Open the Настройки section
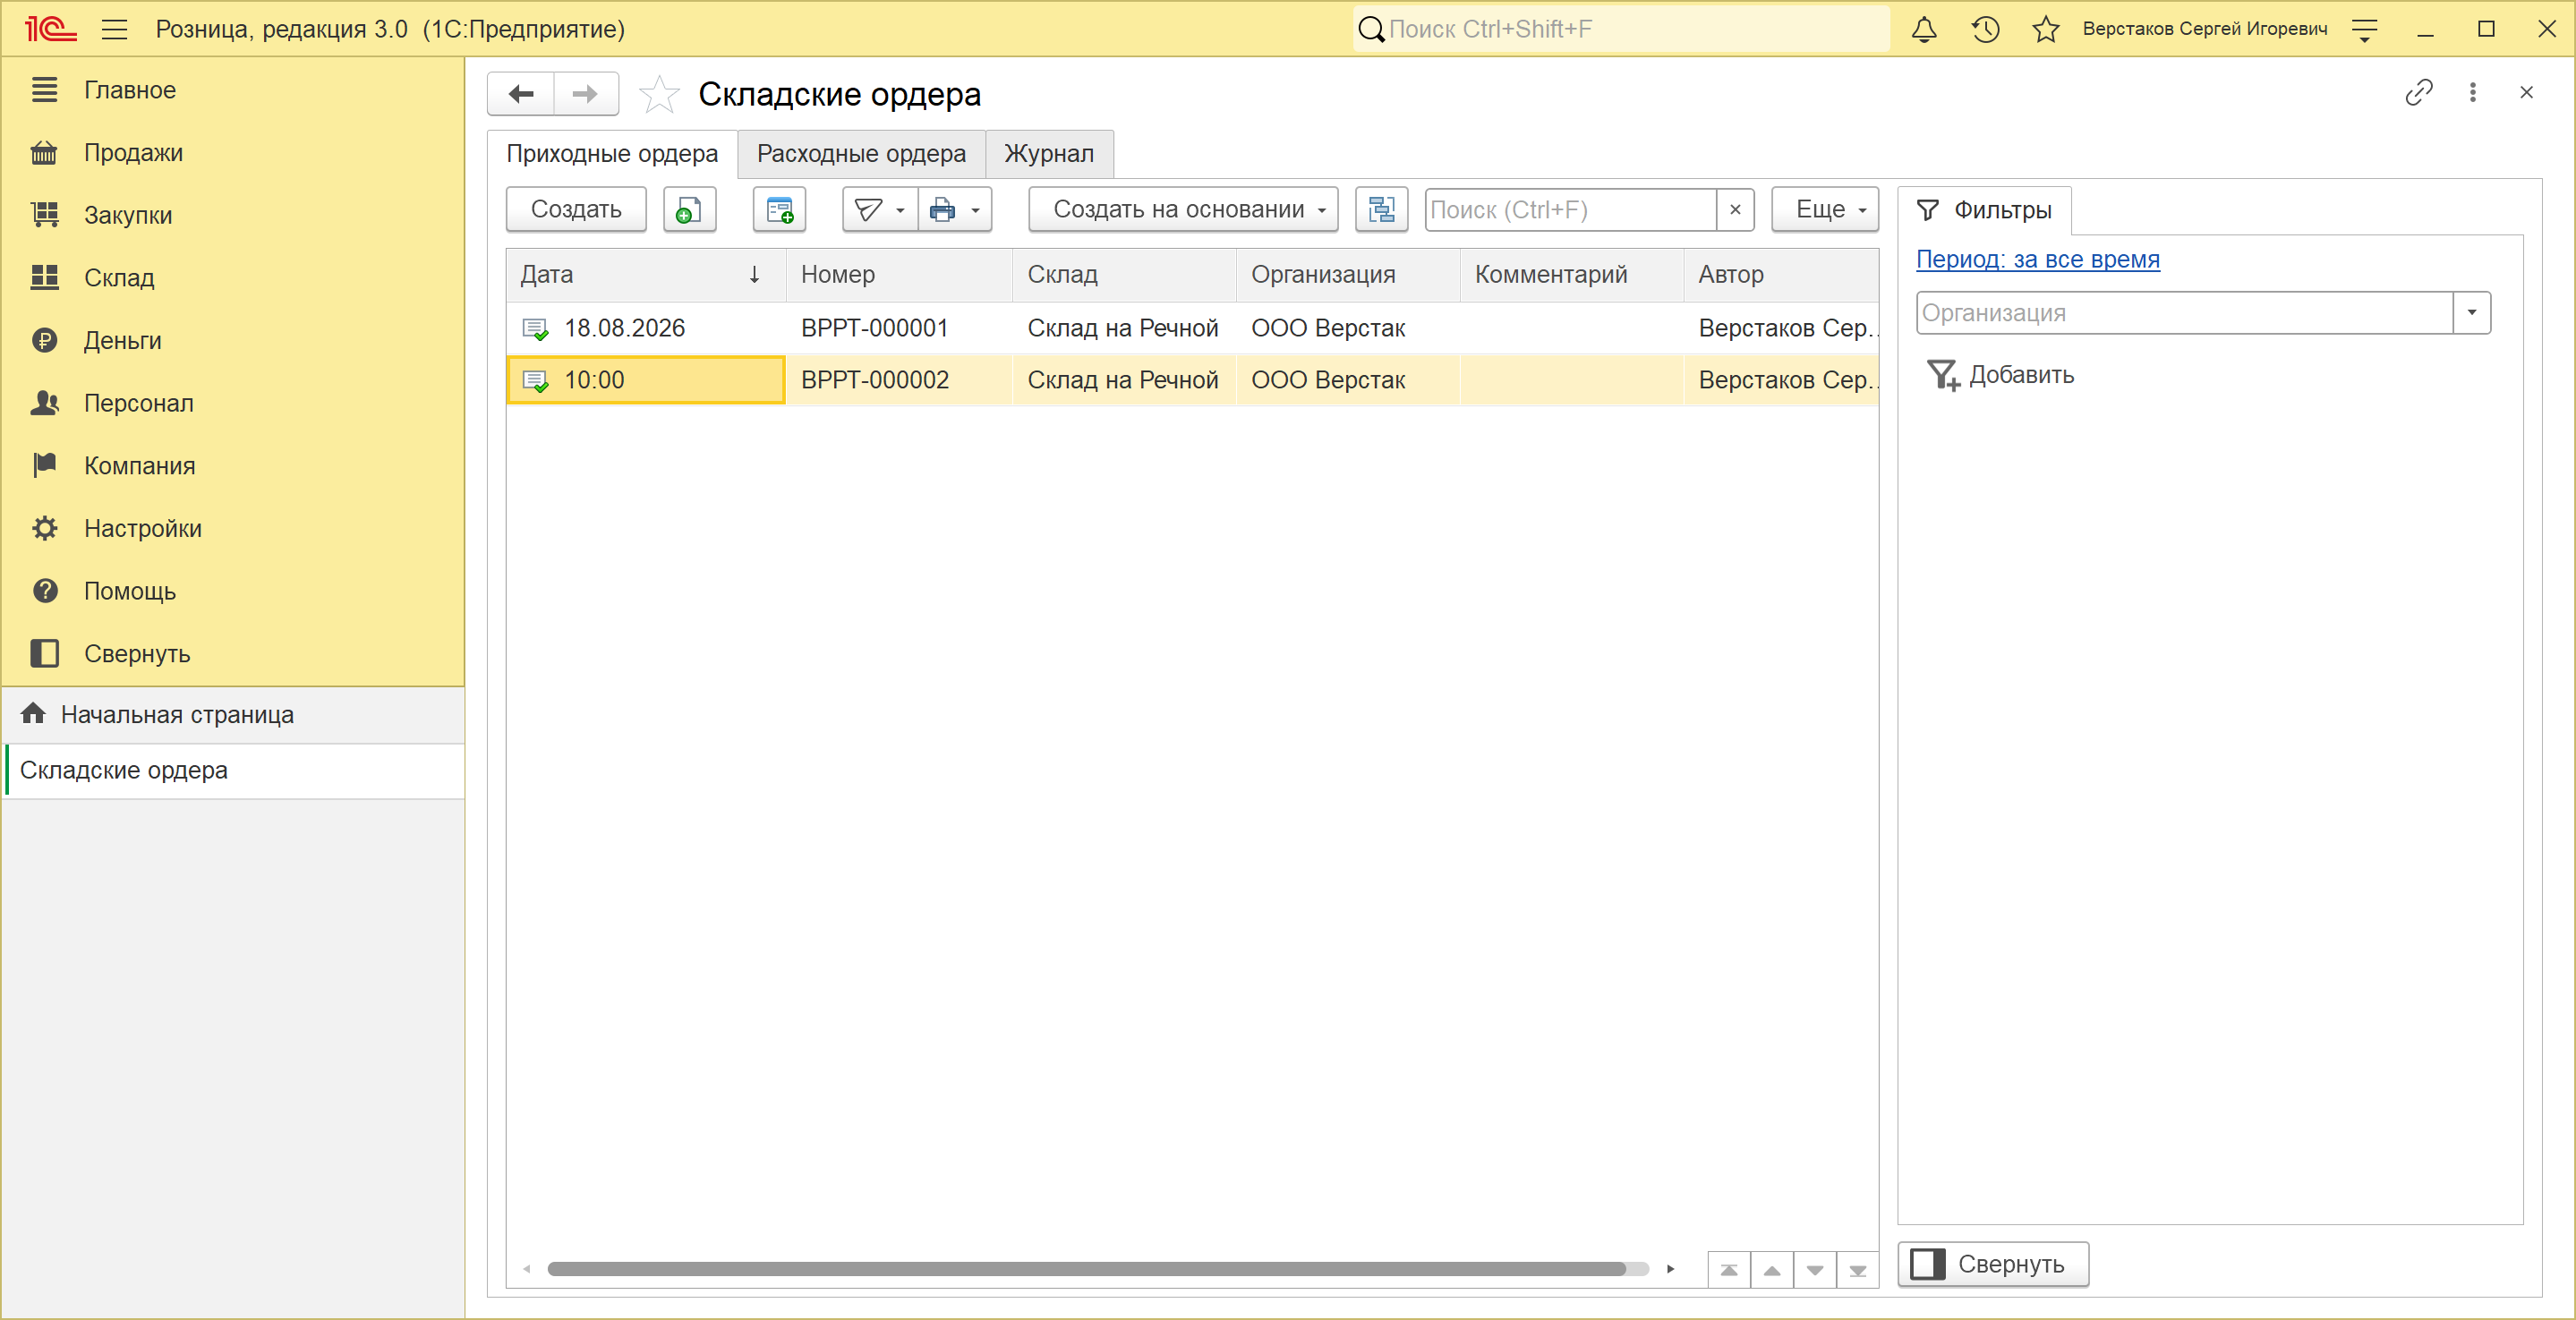The height and width of the screenshot is (1320, 2576). pos(232,529)
